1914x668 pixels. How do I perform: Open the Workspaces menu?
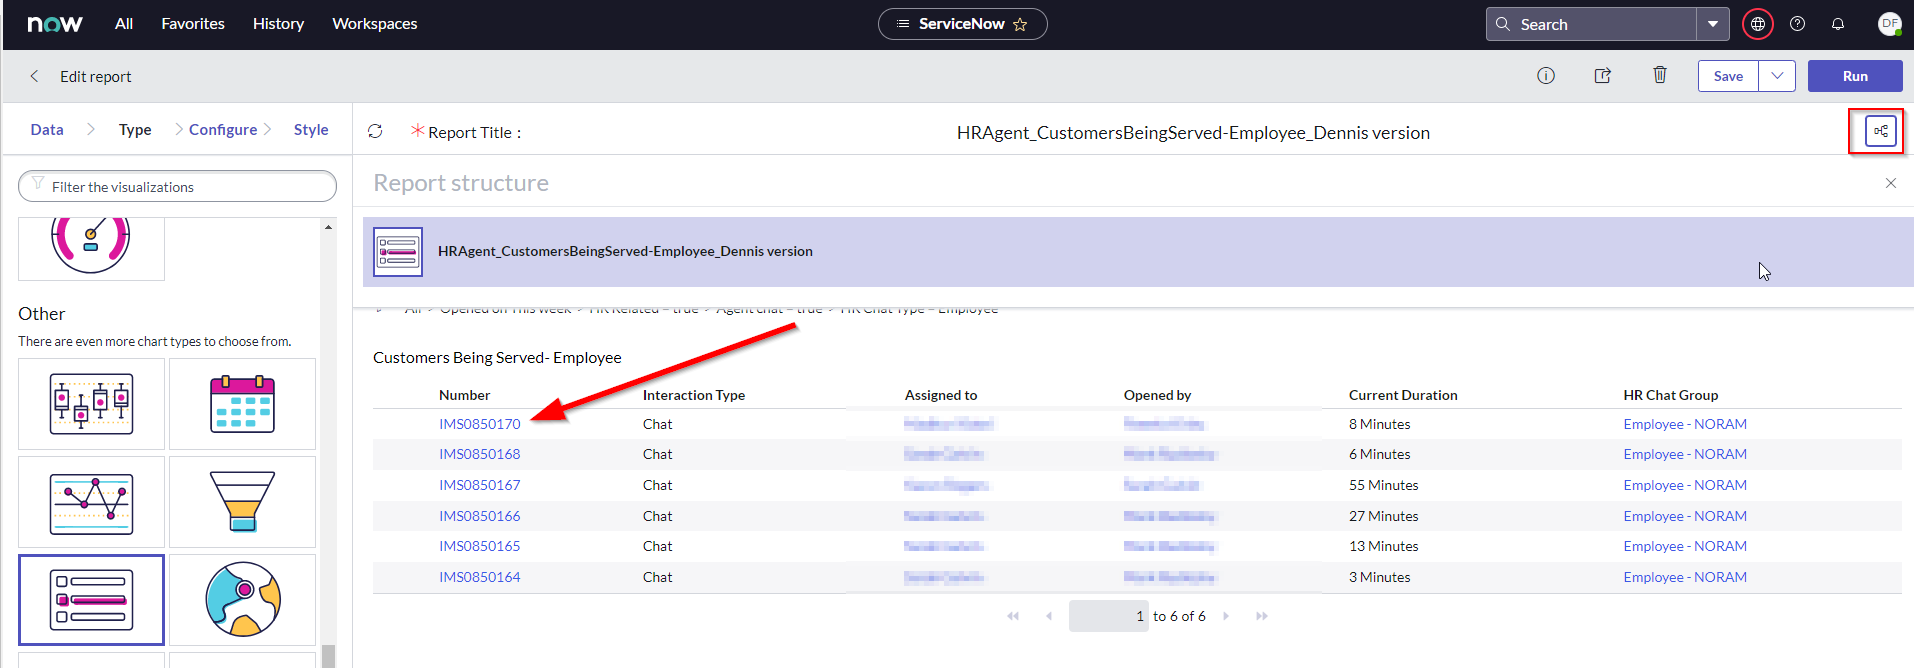point(375,24)
